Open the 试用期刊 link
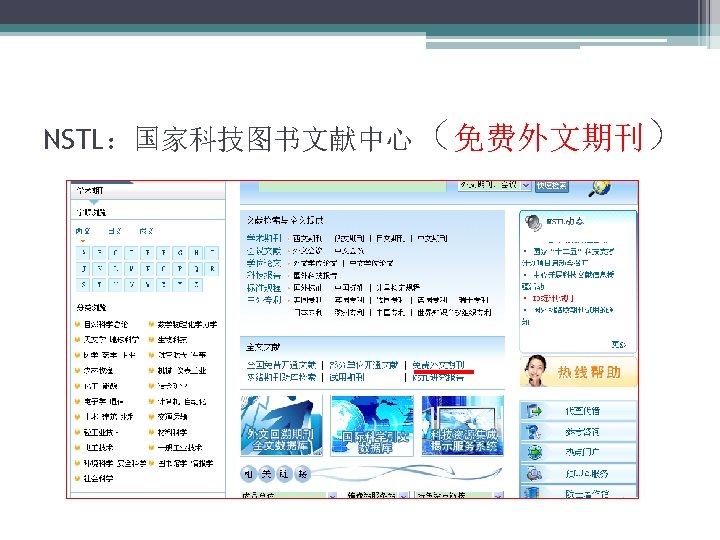This screenshot has height=540, width=720. [347, 377]
